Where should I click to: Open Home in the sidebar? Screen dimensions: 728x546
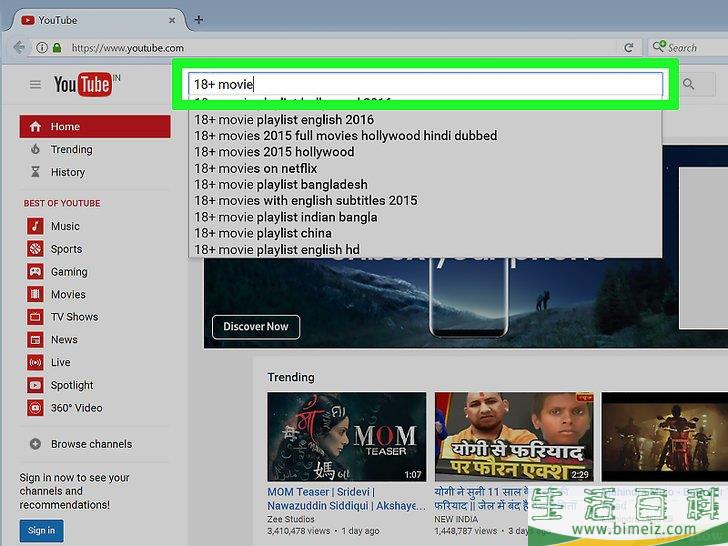[x=95, y=126]
